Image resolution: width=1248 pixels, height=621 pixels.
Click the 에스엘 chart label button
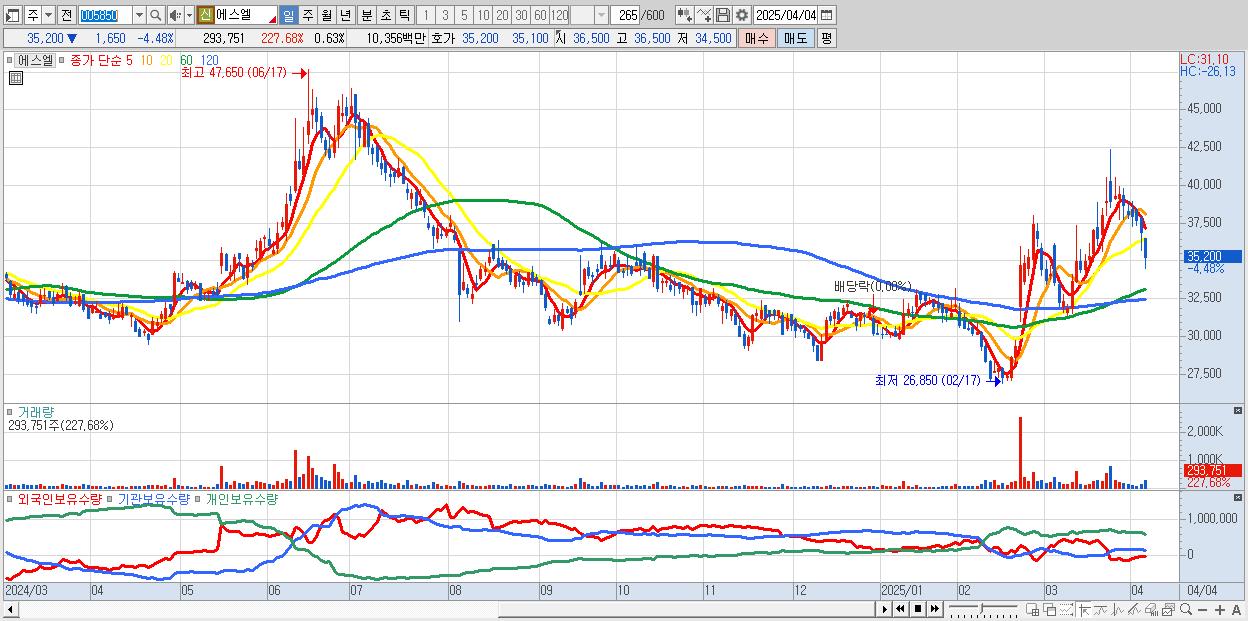[36, 60]
